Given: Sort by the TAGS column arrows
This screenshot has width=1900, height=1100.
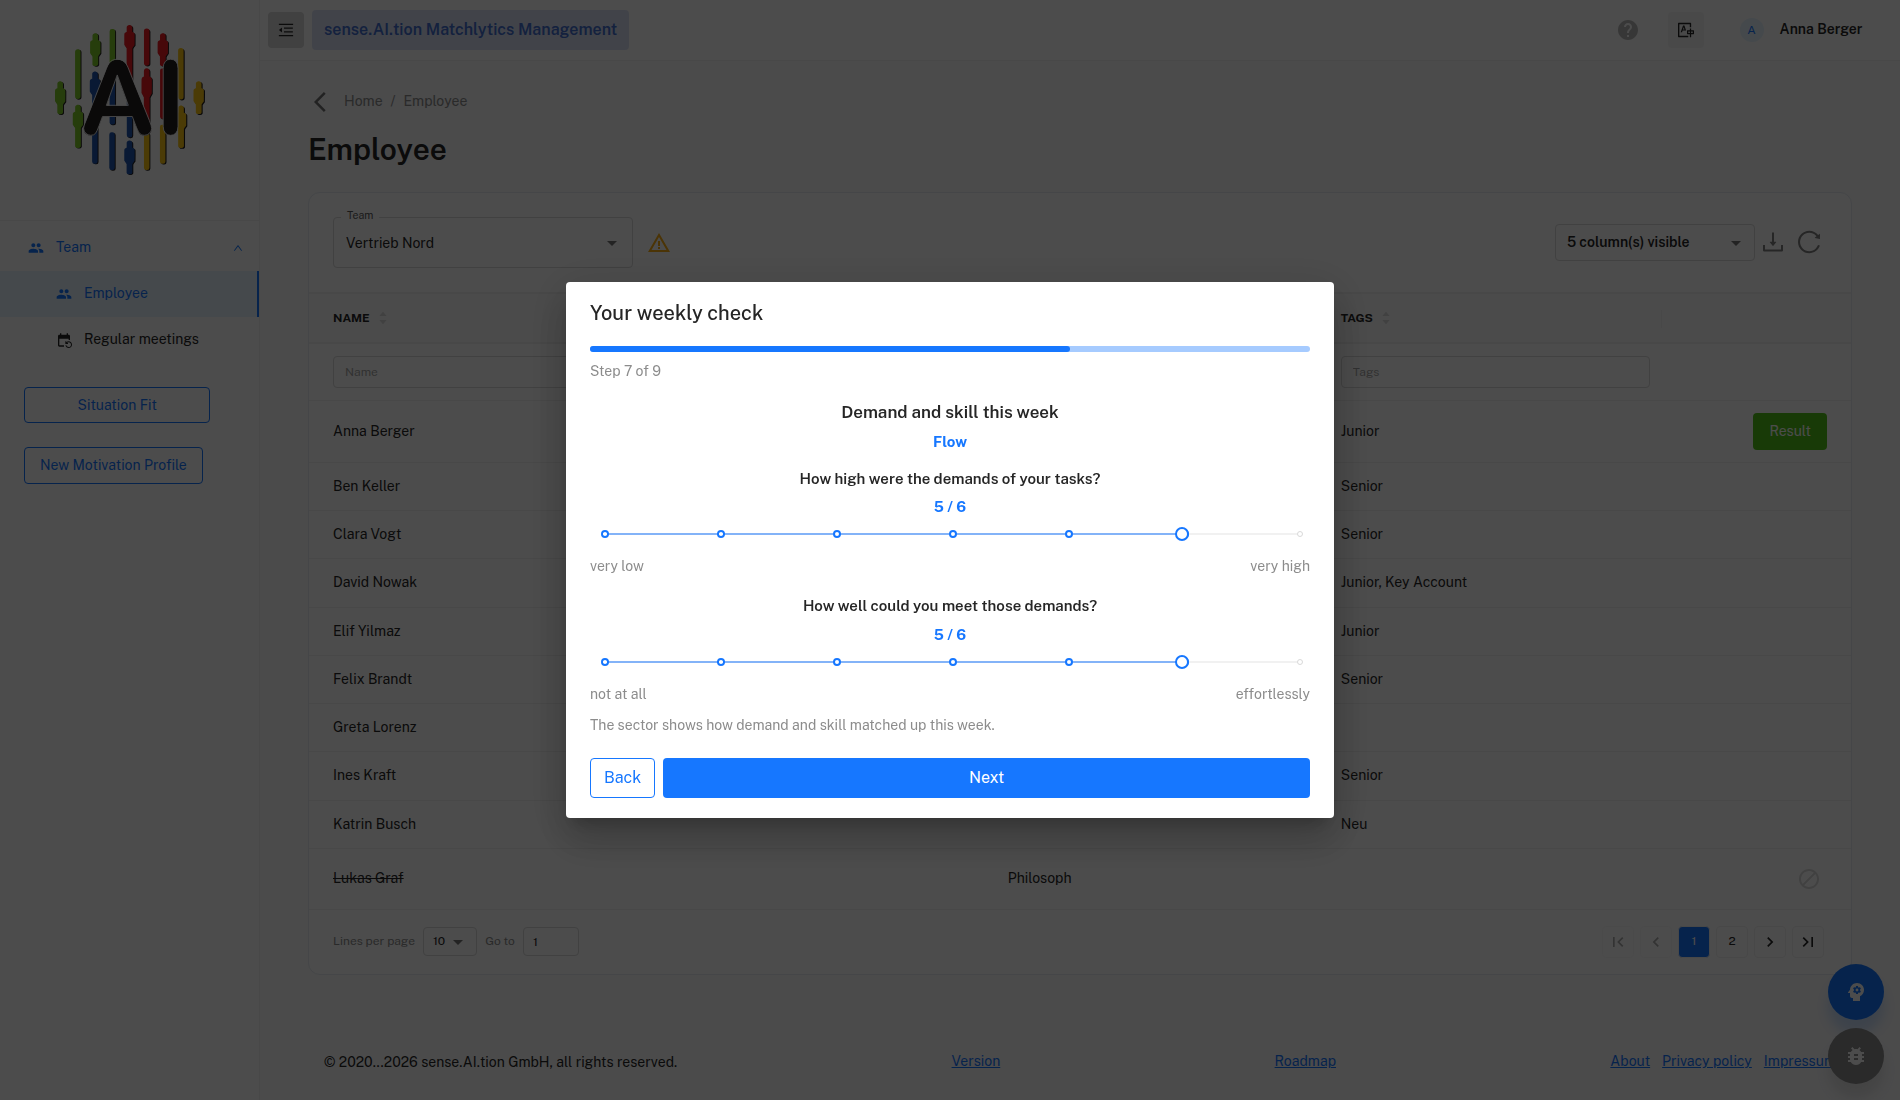Looking at the screenshot, I should coord(1386,318).
